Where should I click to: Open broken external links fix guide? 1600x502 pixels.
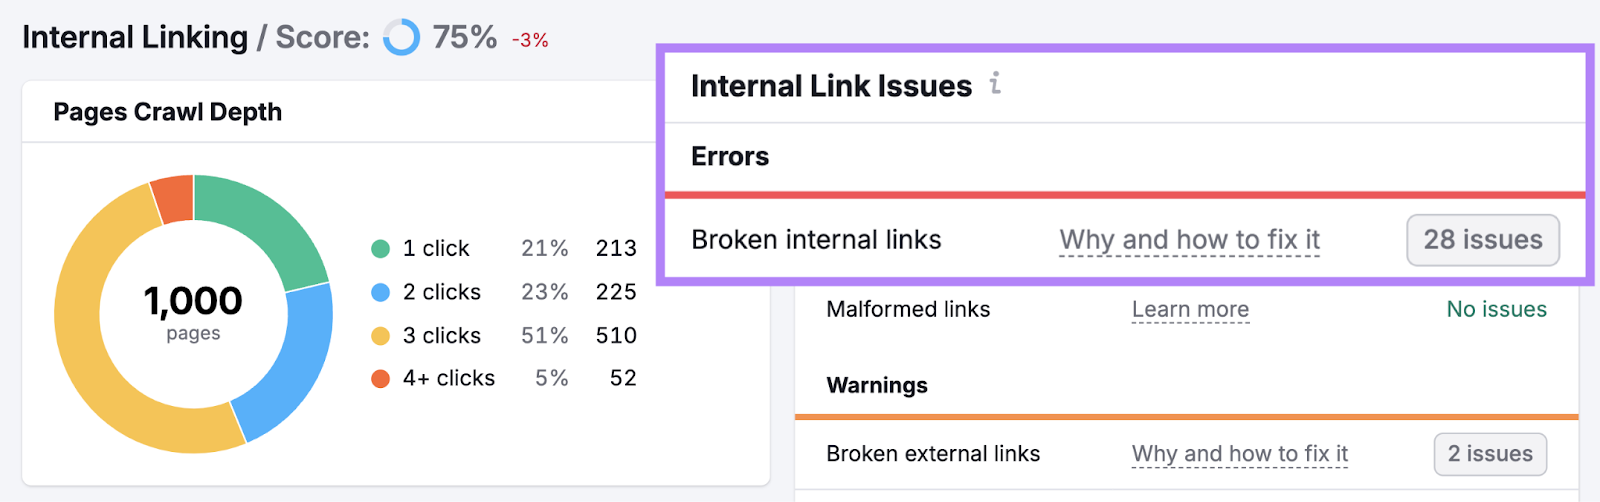click(1239, 454)
